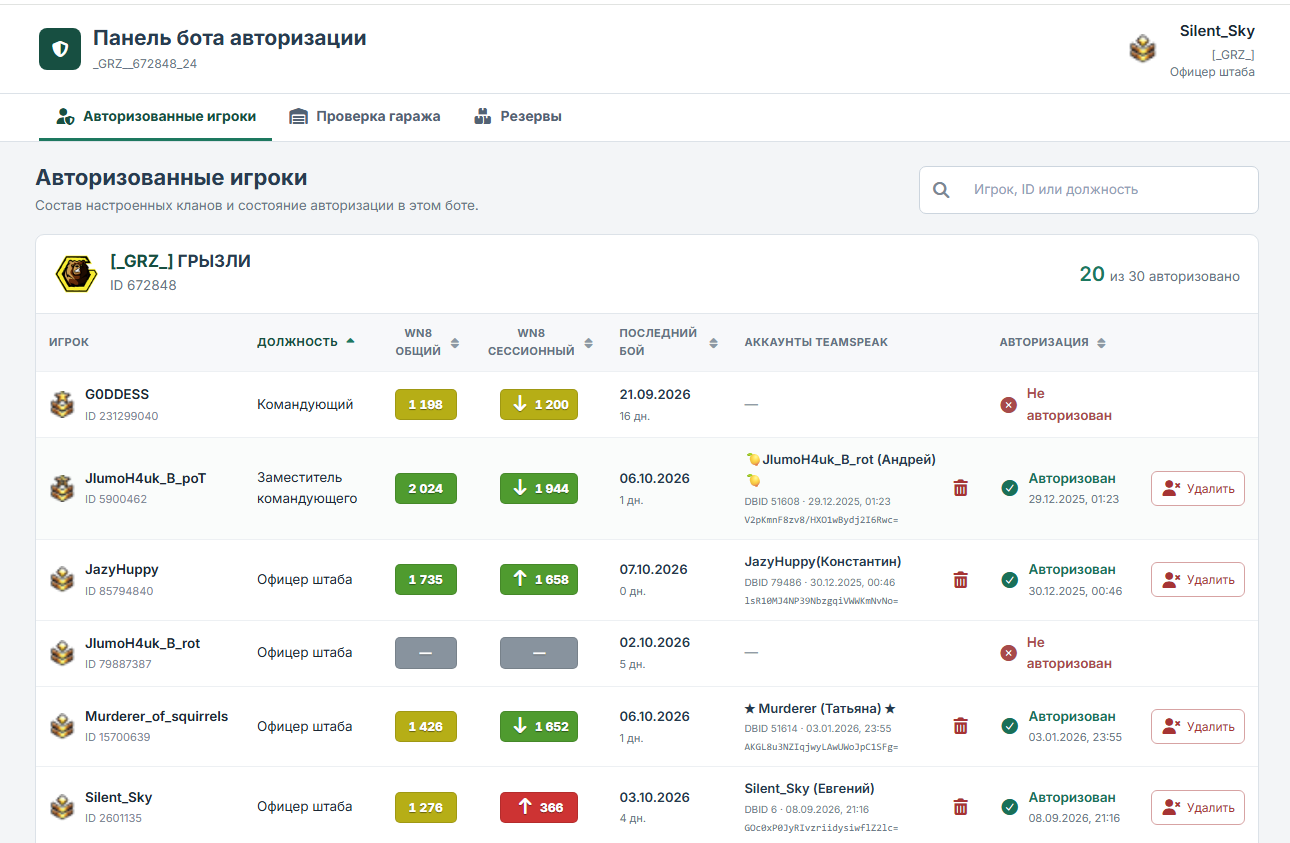Click the 2 024 WN8 badge

(426, 489)
